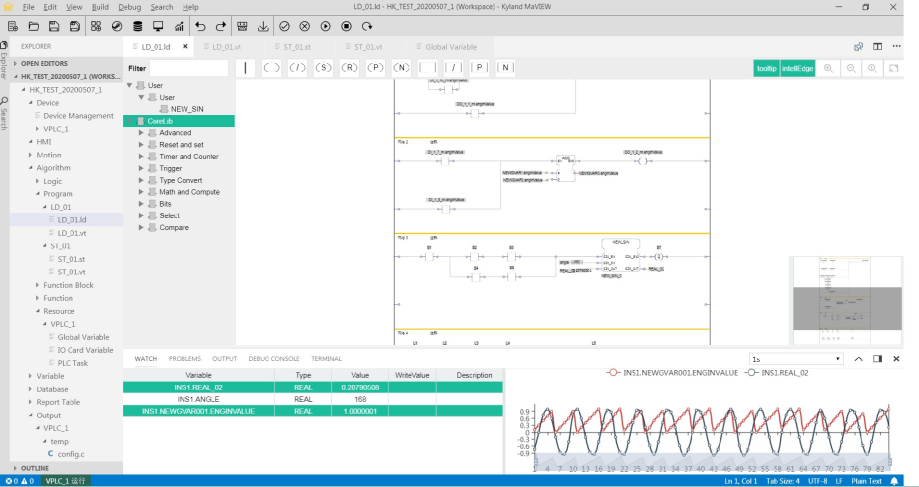Open the editor more actions ellipsis
This screenshot has height=487, width=919.
click(897, 46)
